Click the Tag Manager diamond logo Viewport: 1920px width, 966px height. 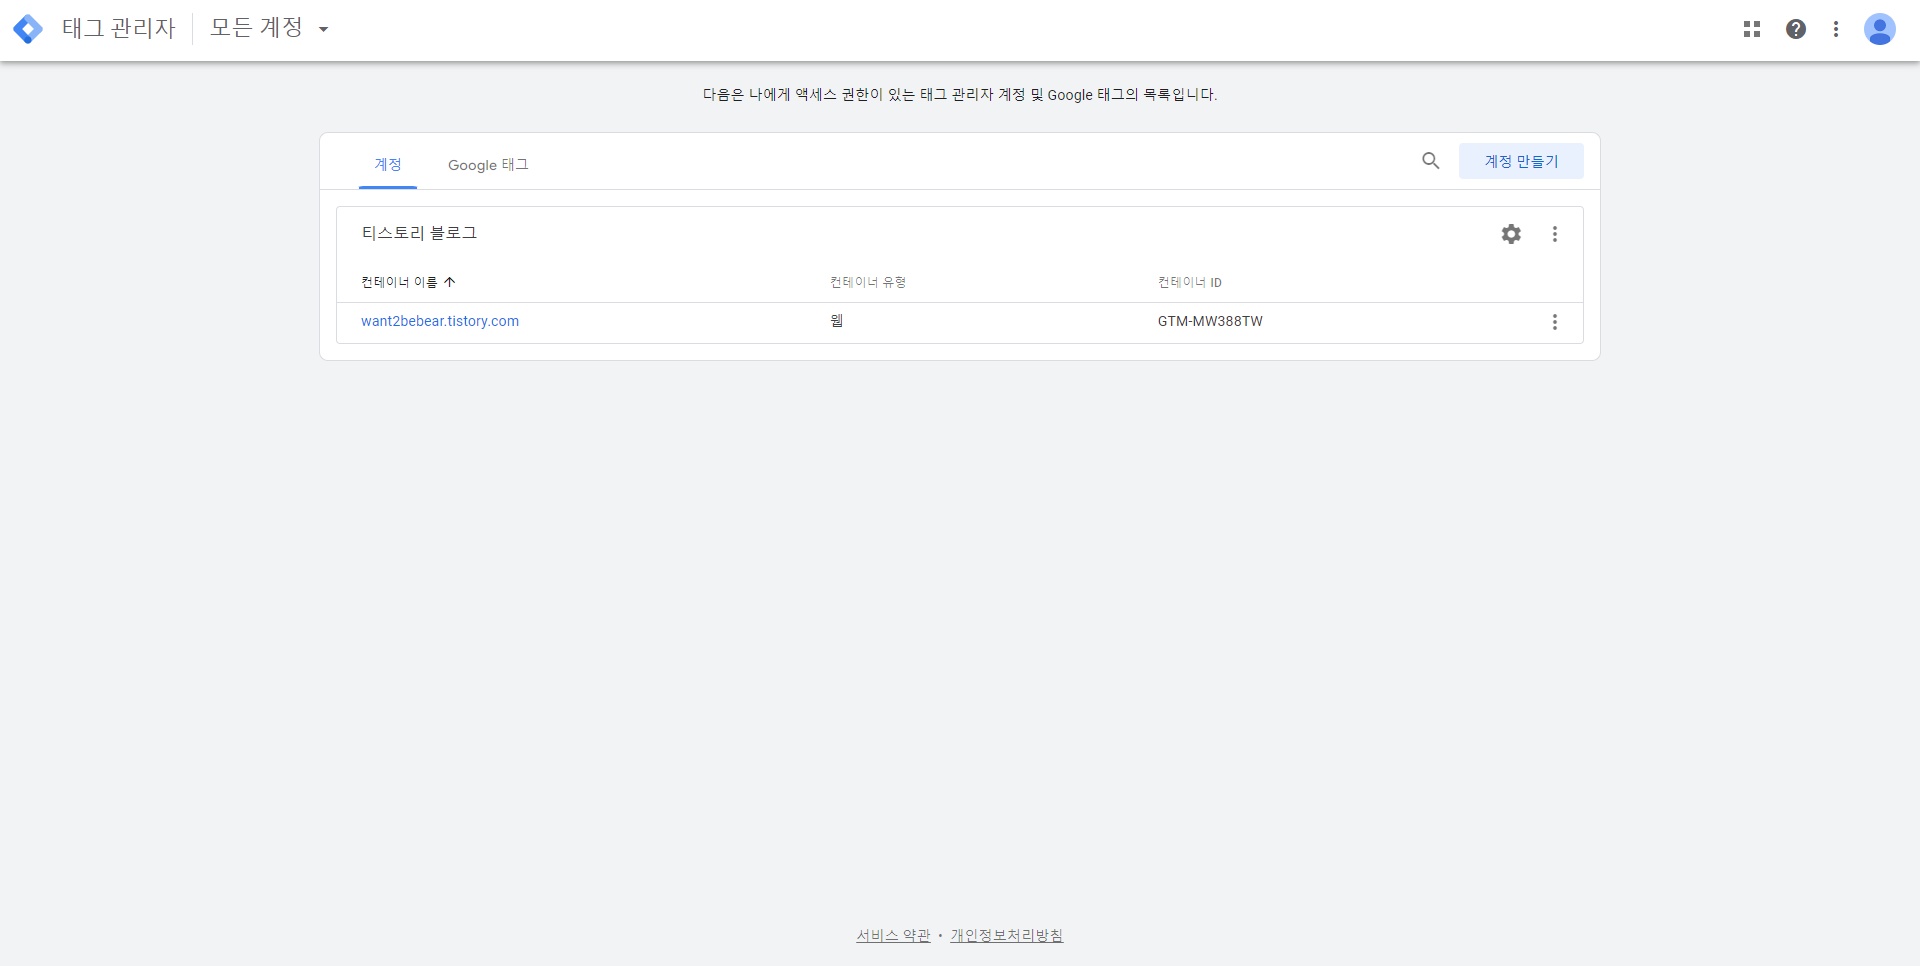tap(28, 29)
